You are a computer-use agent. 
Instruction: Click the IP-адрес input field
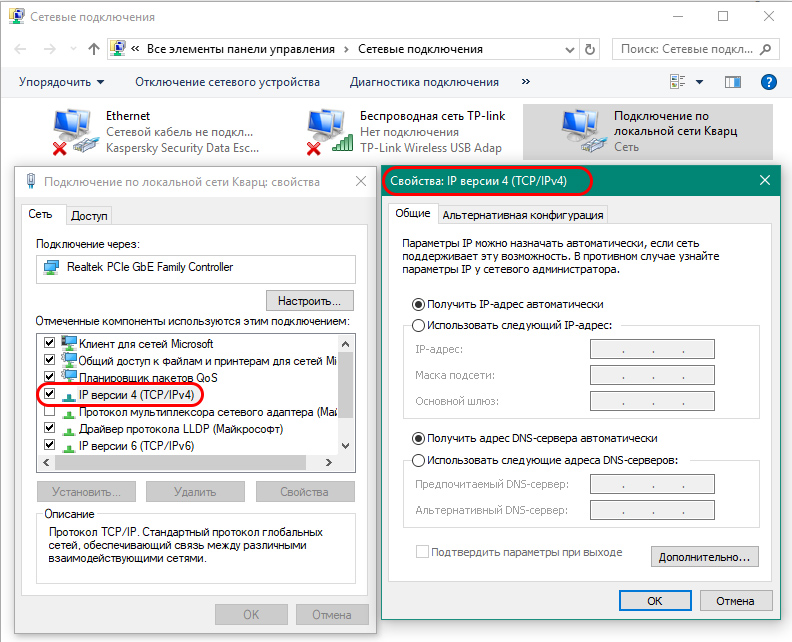[x=652, y=349]
